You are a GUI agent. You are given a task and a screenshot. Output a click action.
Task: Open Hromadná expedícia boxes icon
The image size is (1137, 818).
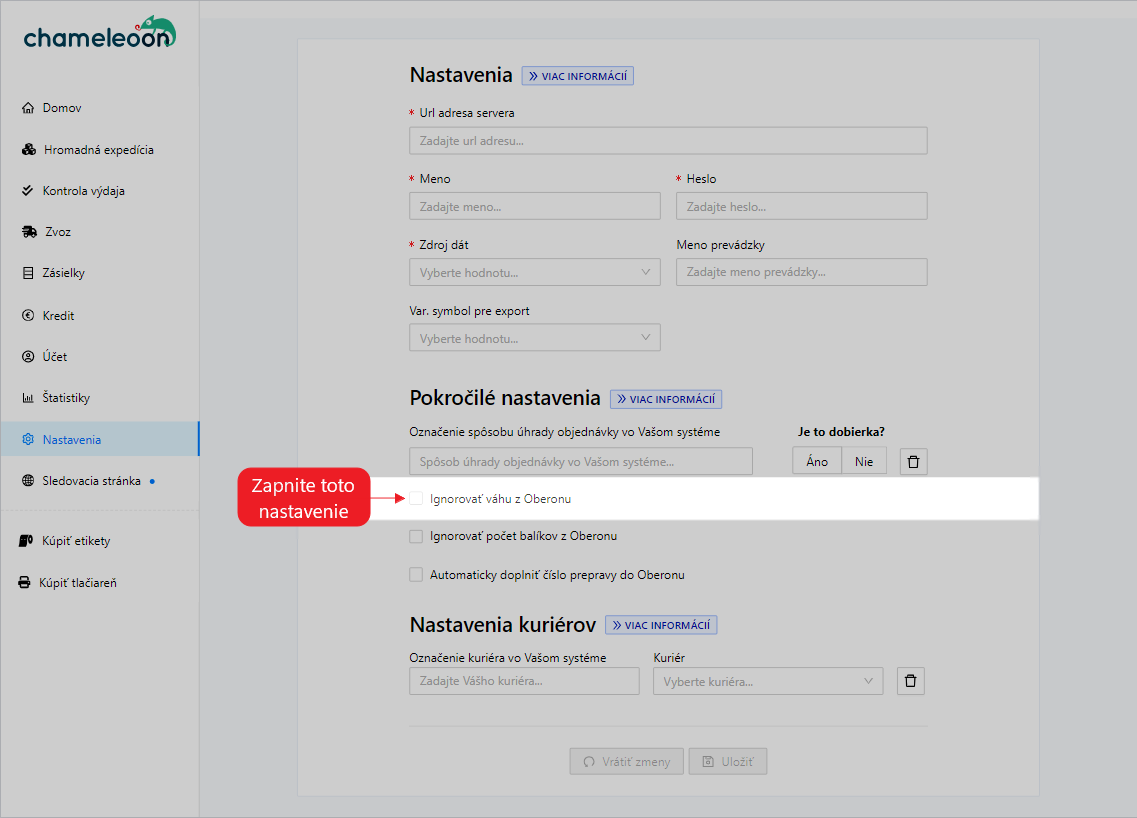29,150
